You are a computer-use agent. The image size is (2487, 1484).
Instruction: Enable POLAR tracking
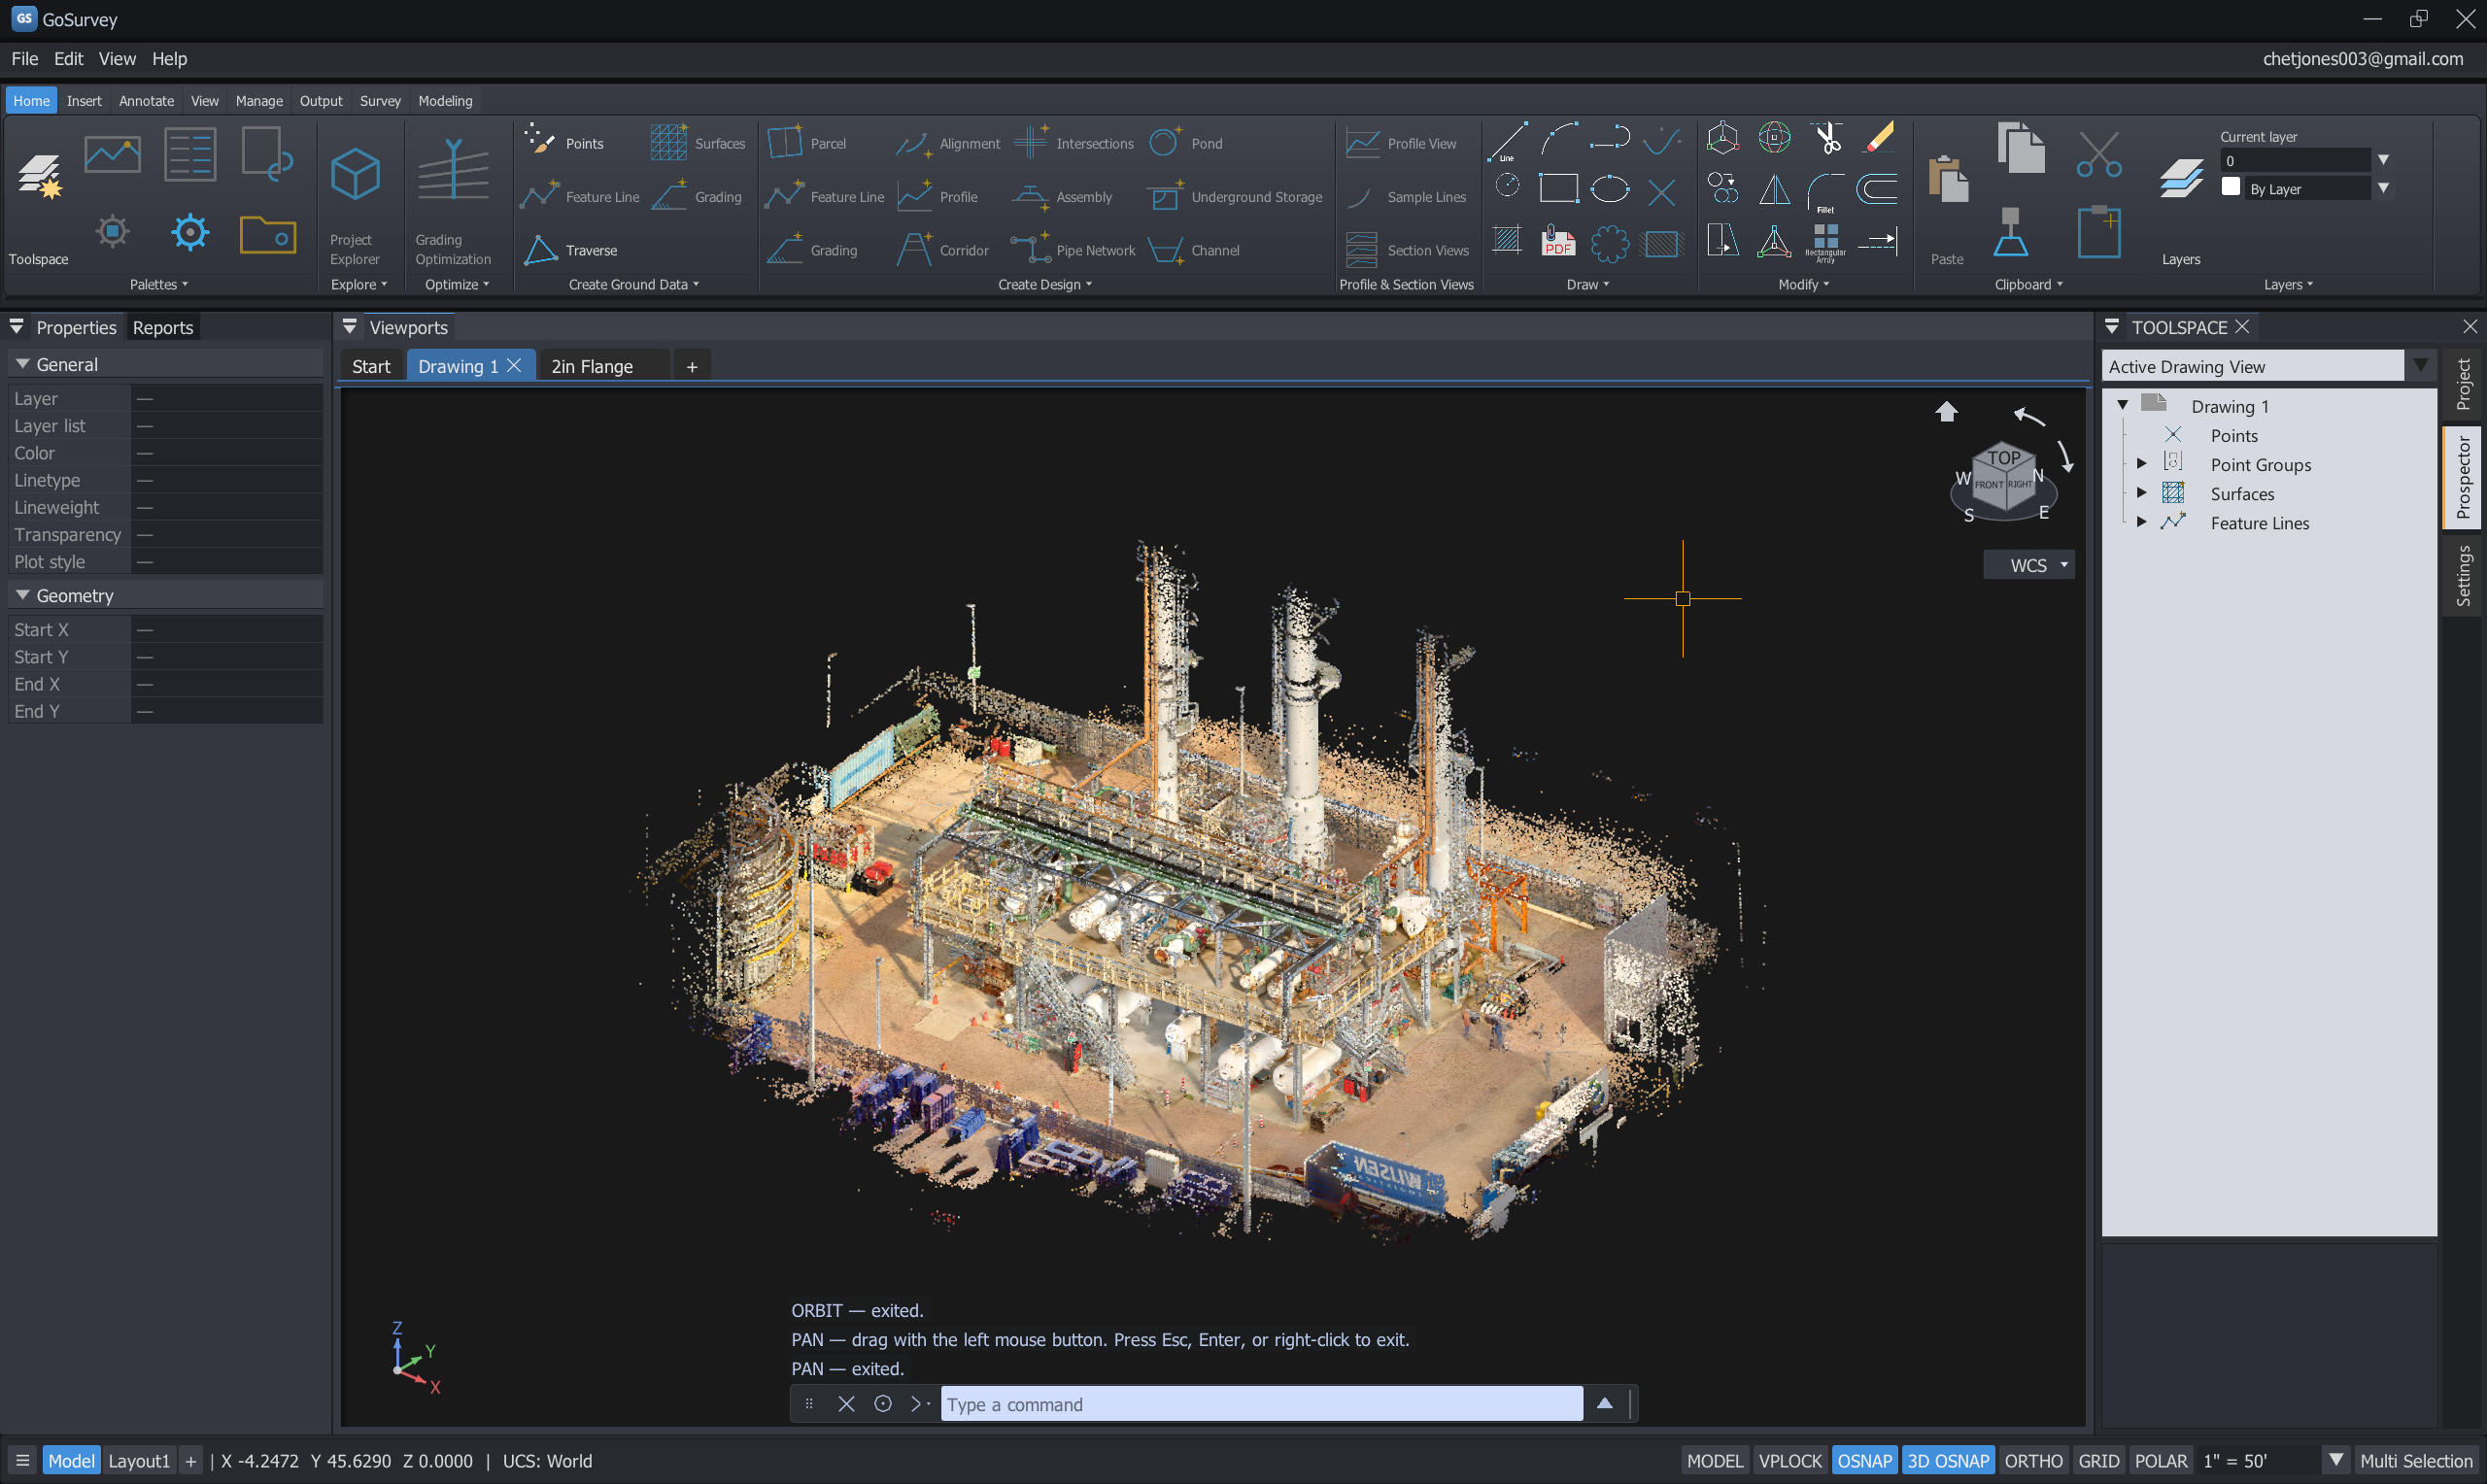pos(2160,1460)
